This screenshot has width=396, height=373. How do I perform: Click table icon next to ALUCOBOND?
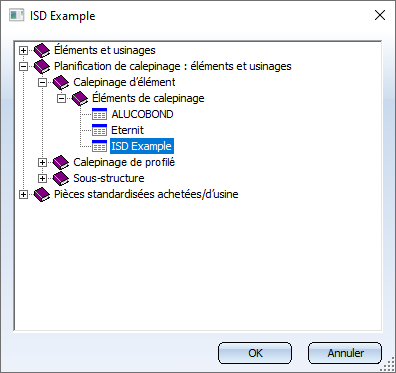coord(99,114)
